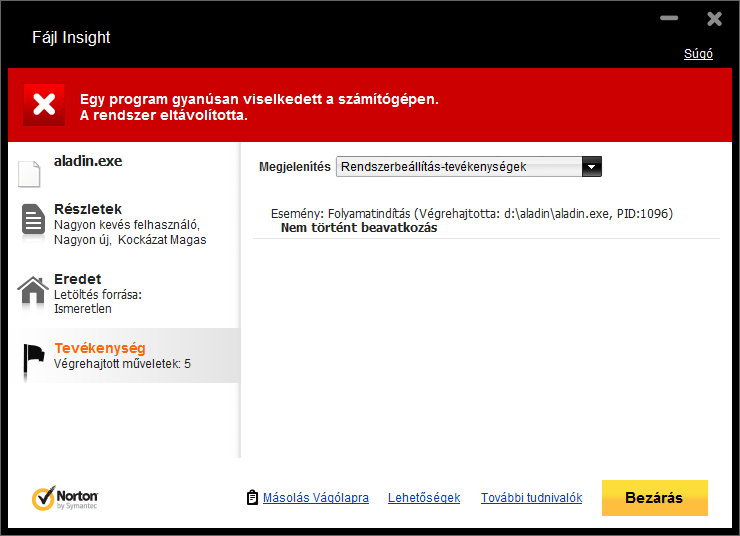Click the aladin.exe file icon
Screen dimensions: 740x536
click(29, 174)
